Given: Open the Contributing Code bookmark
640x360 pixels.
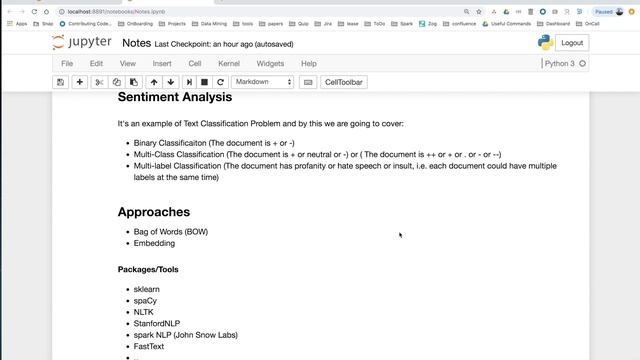Looking at the screenshot, I should coord(85,24).
